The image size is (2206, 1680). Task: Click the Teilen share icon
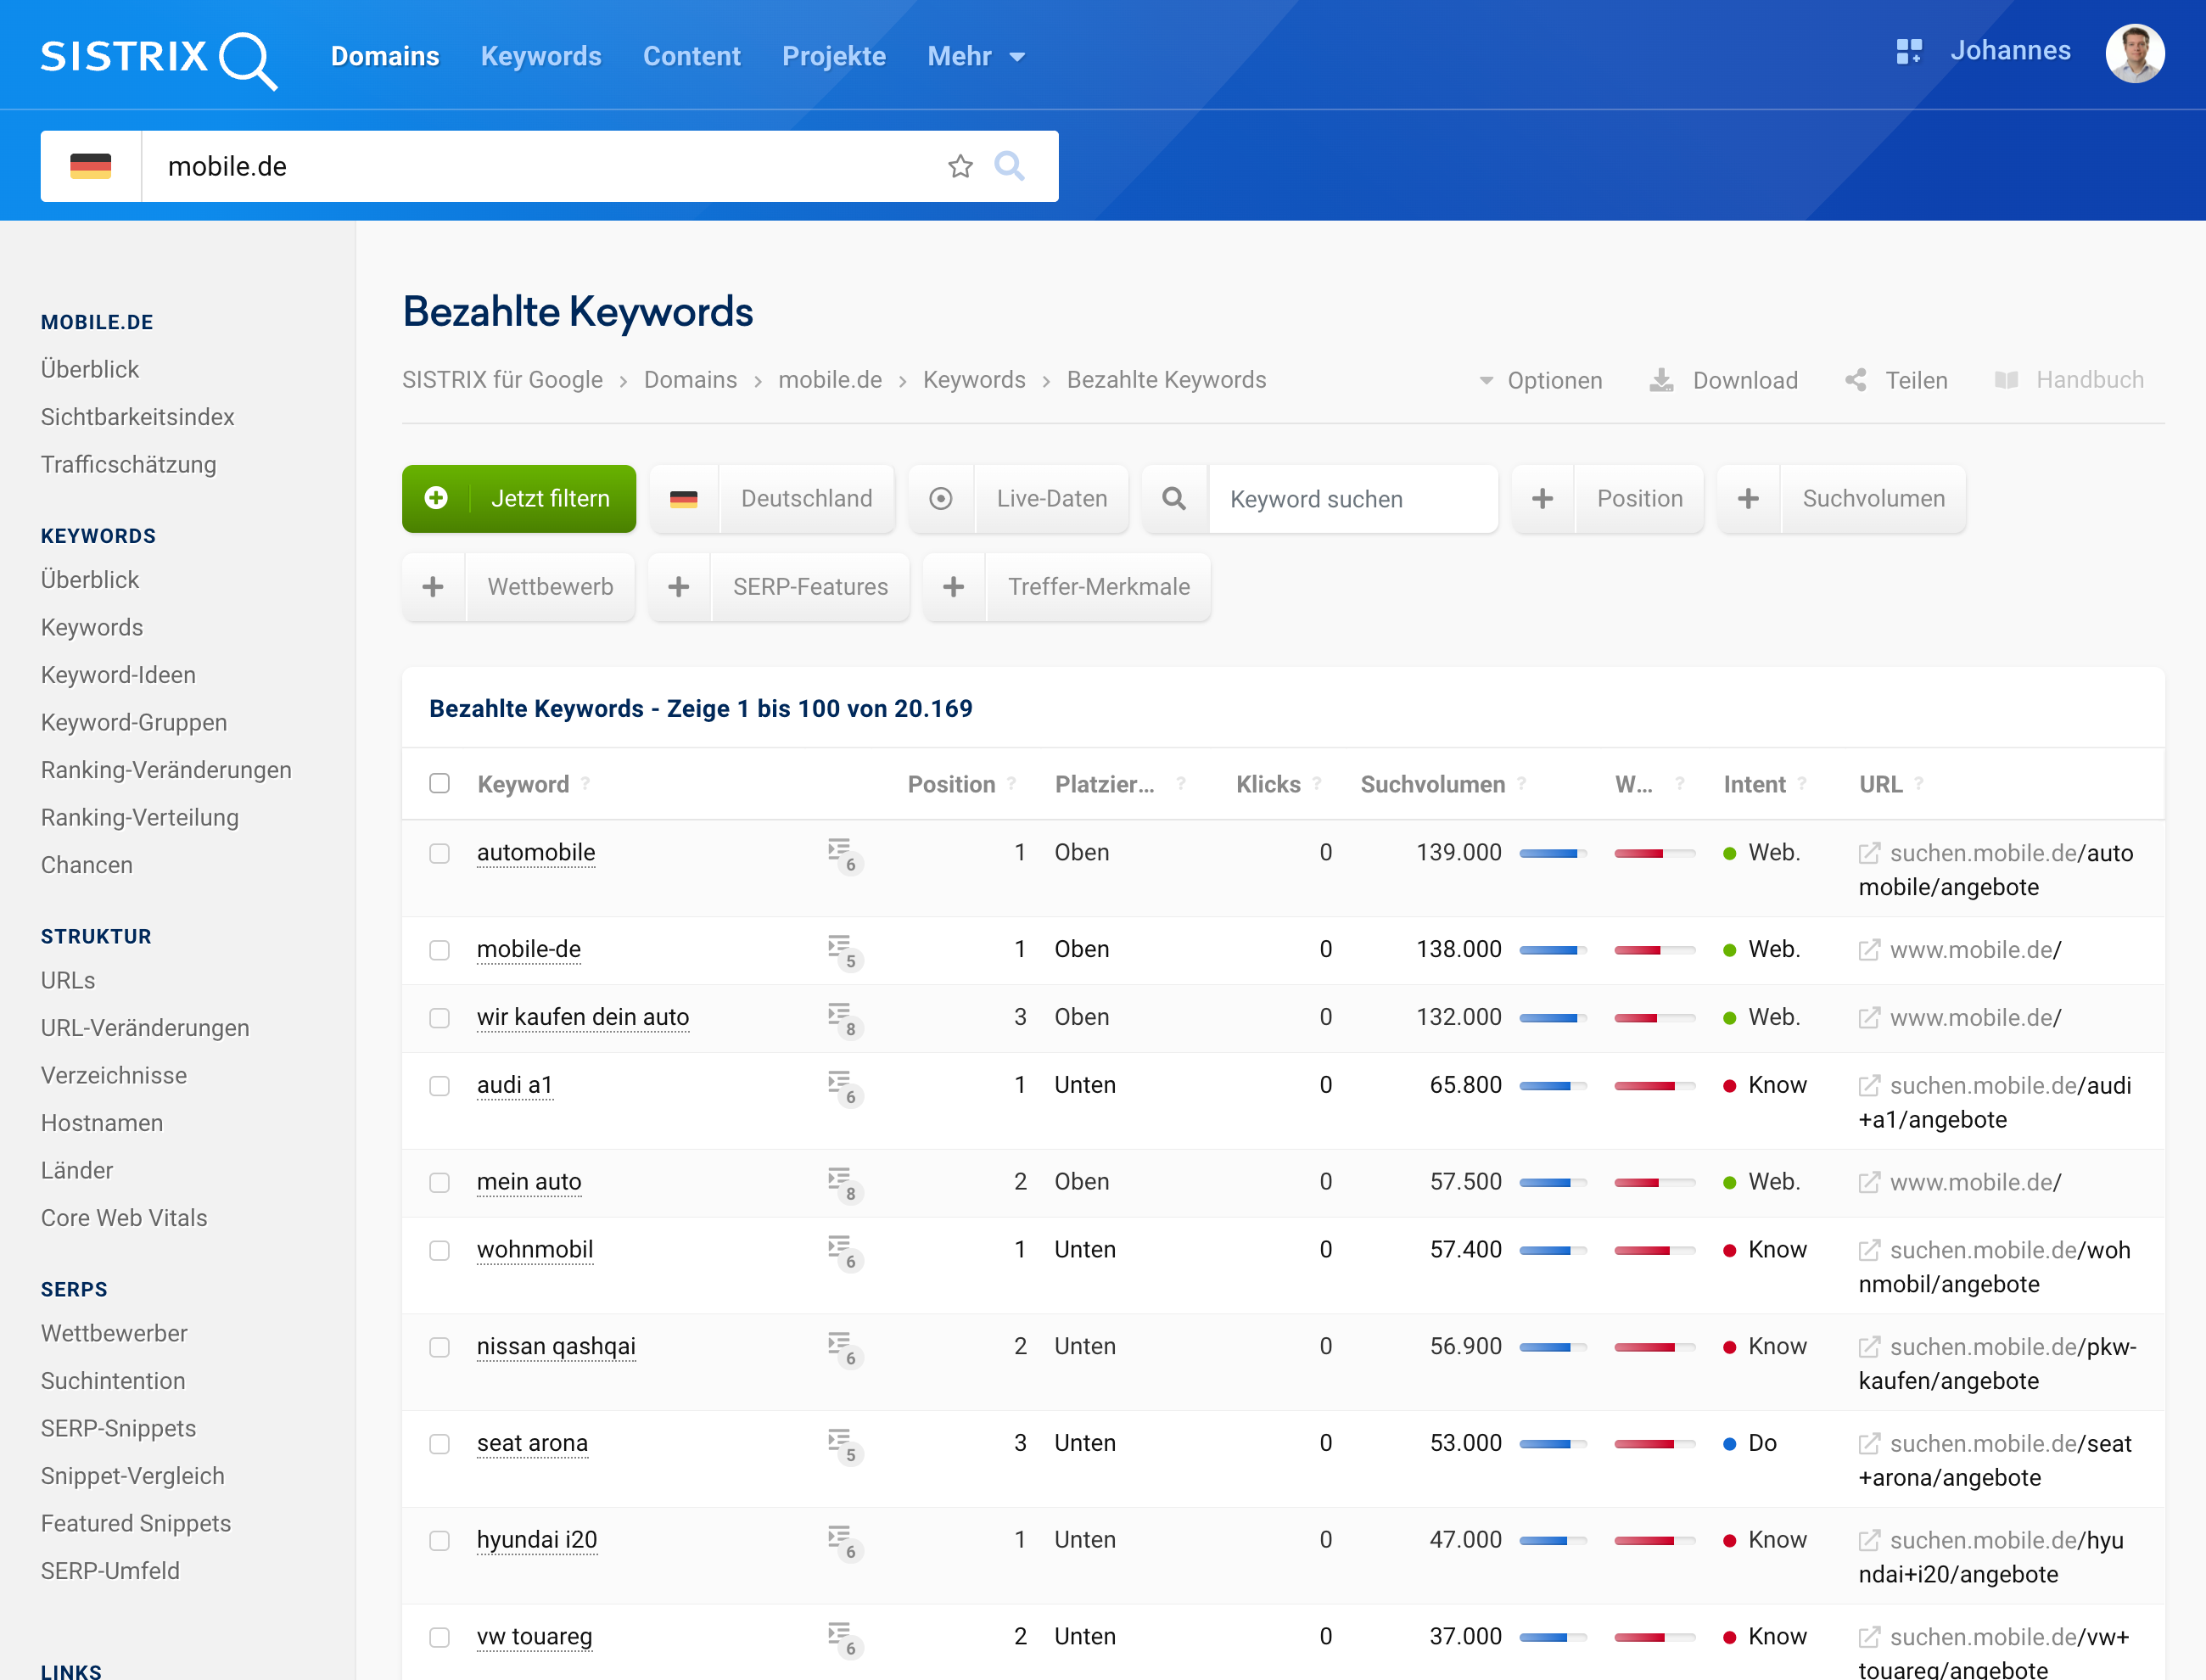pyautogui.click(x=1856, y=380)
